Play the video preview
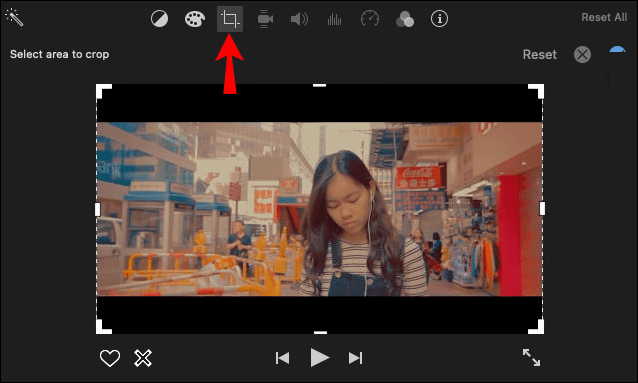638x383 pixels. (319, 358)
